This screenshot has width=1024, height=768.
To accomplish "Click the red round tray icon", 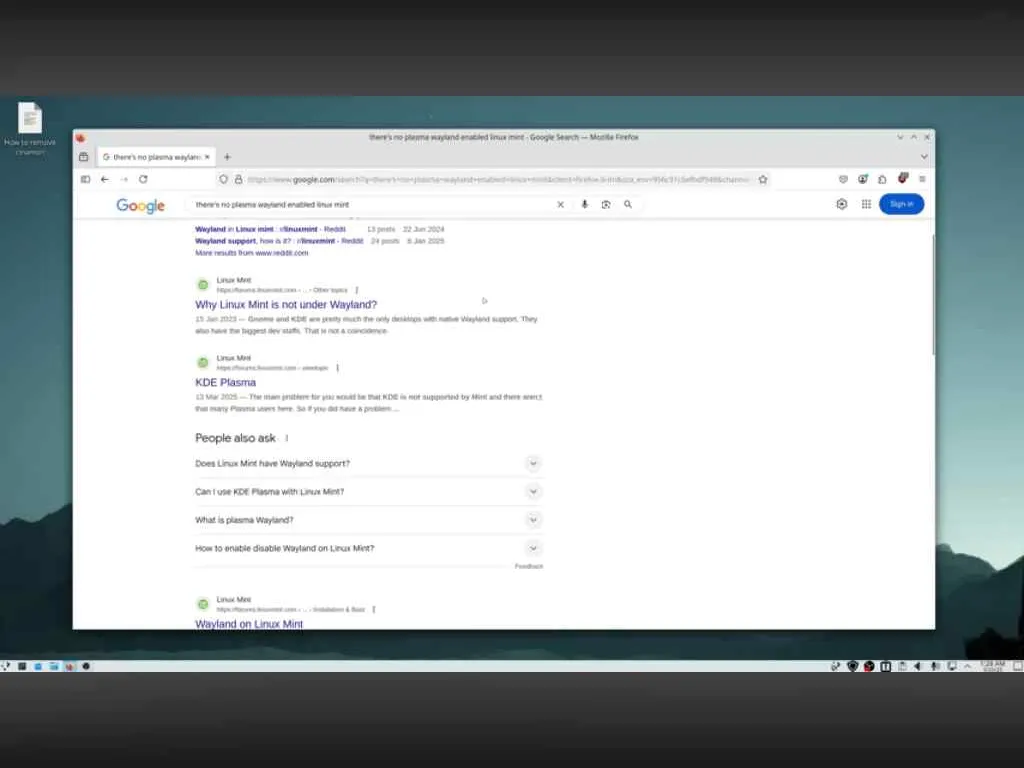I will pos(869,666).
